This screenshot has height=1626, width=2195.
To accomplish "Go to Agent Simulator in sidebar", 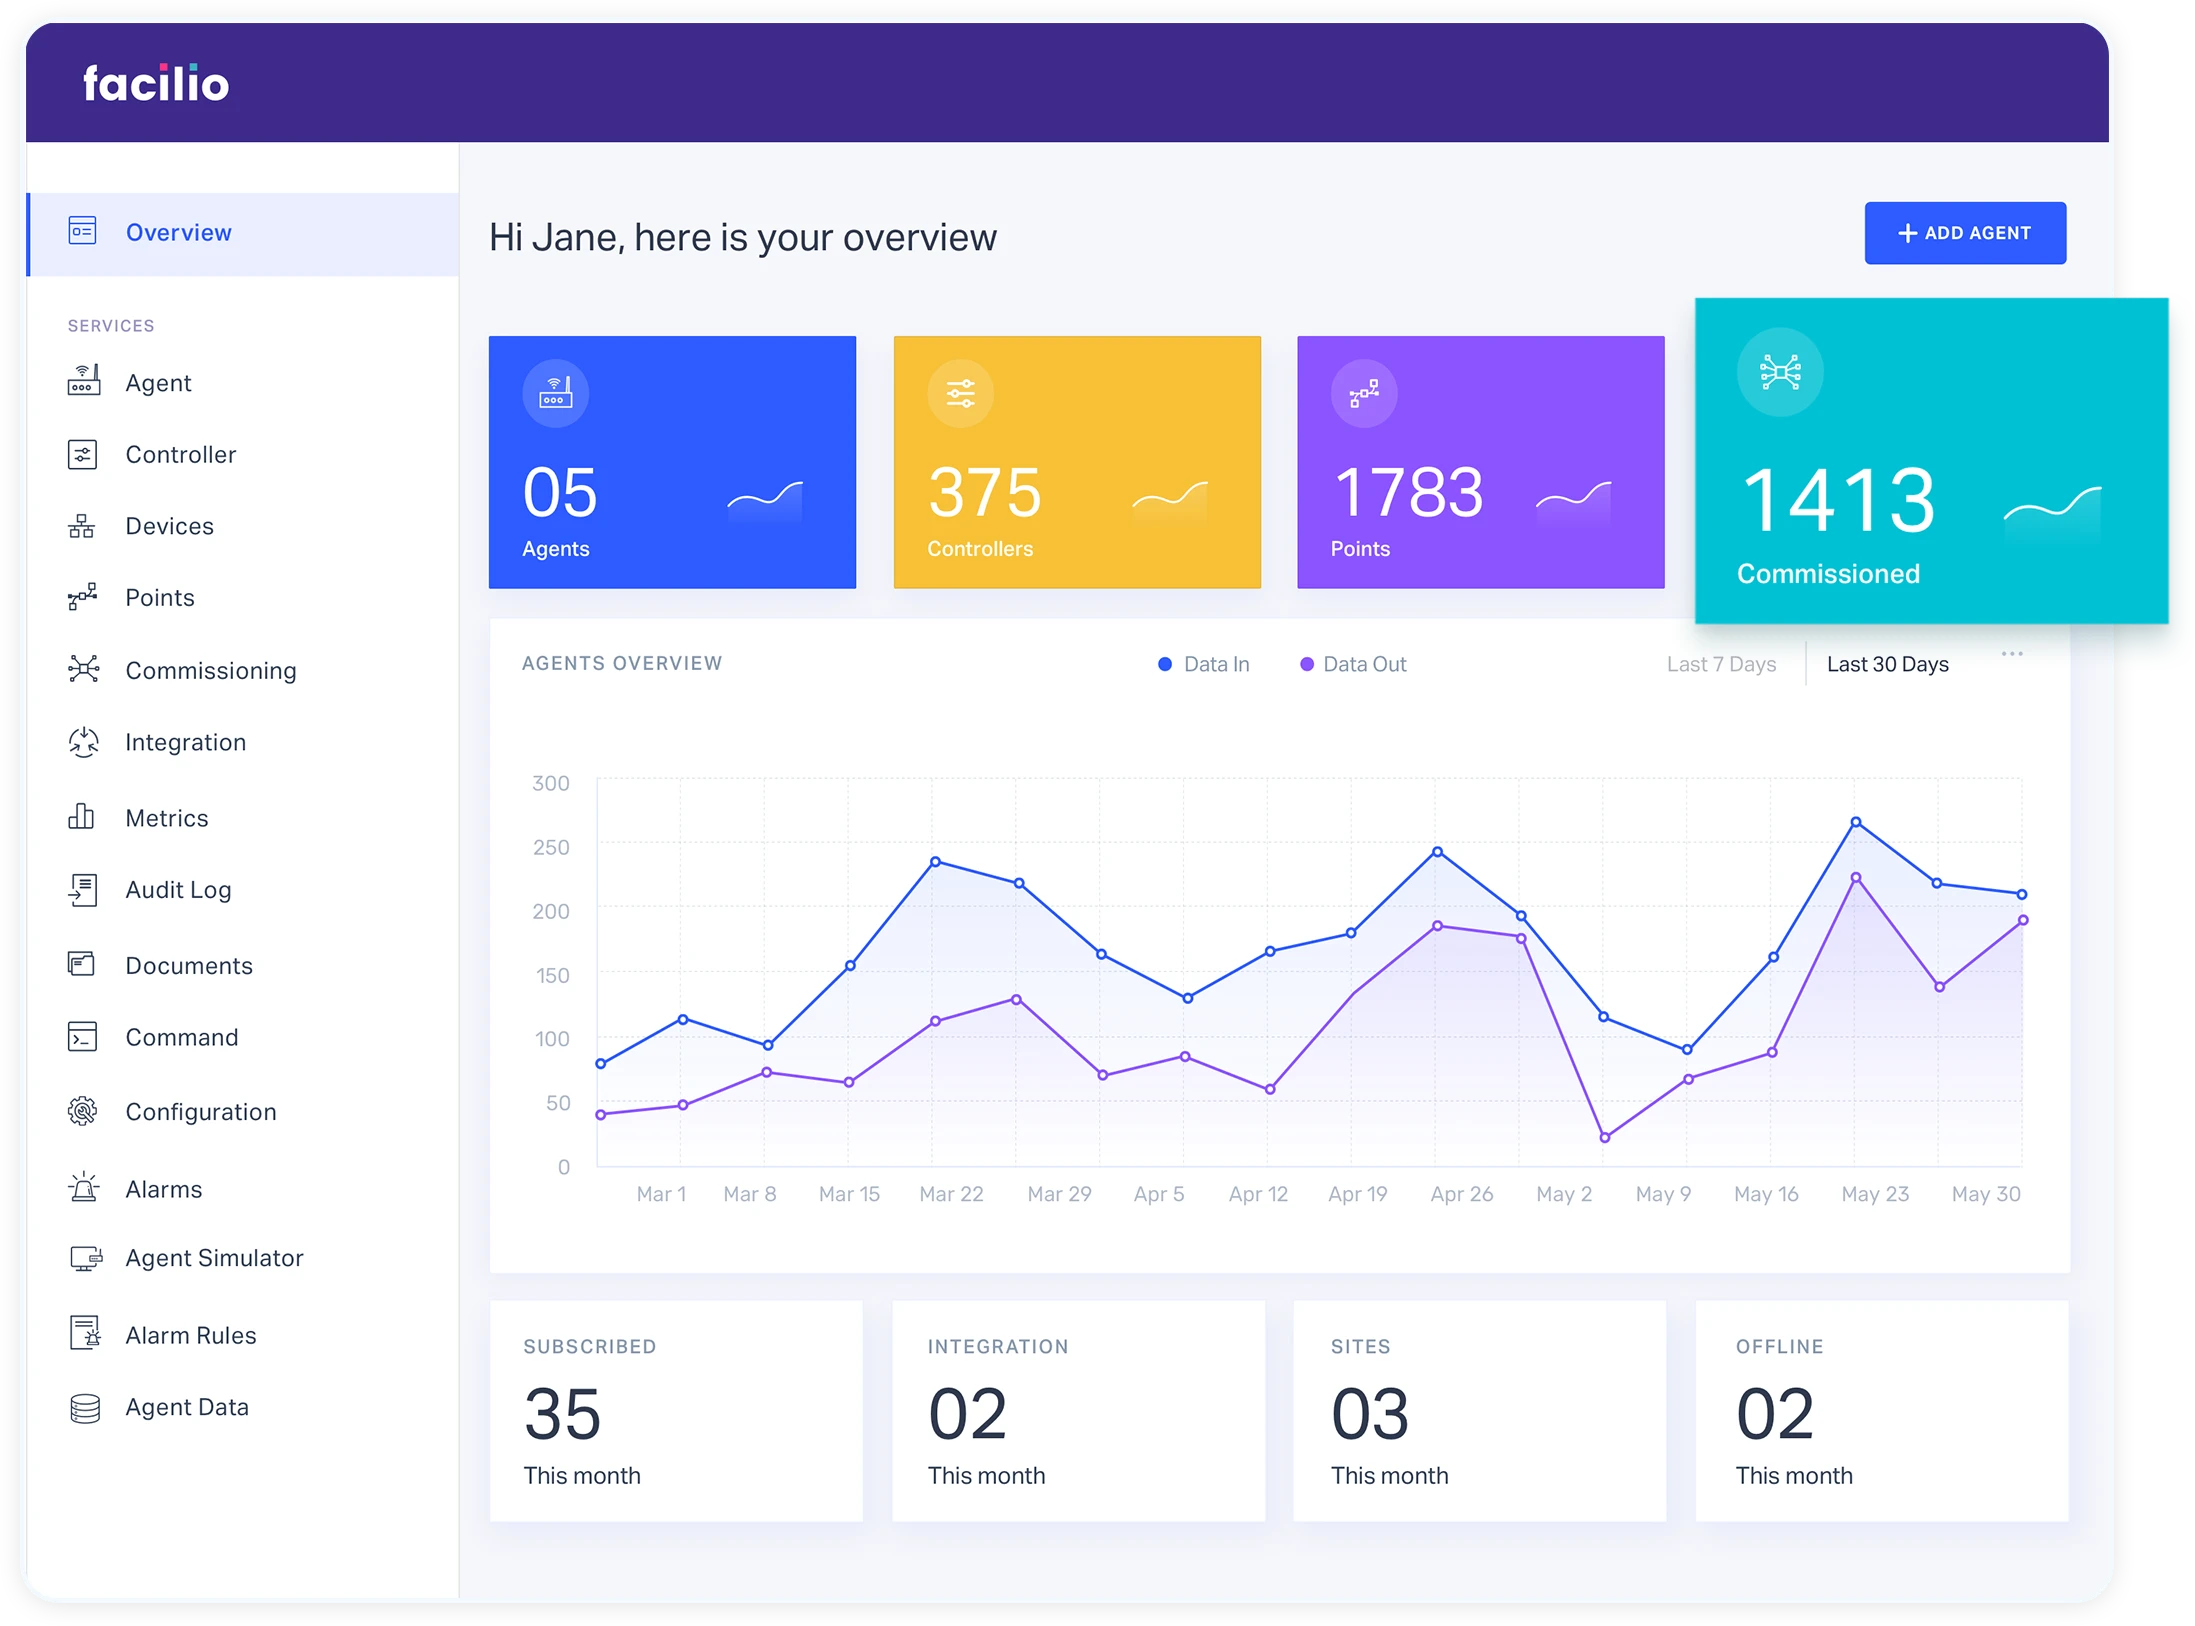I will (213, 1258).
